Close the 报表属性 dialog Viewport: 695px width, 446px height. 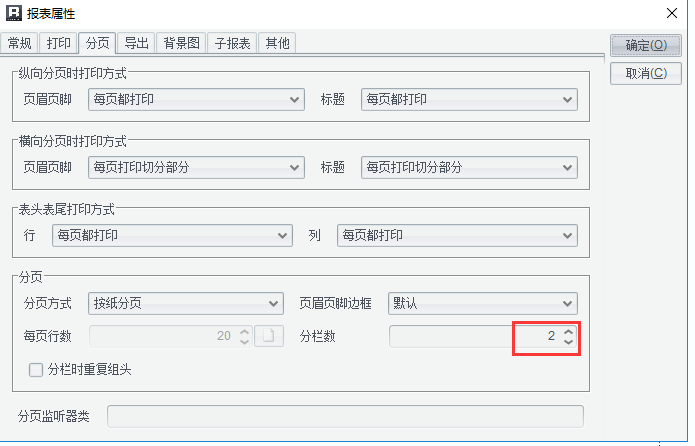(672, 13)
